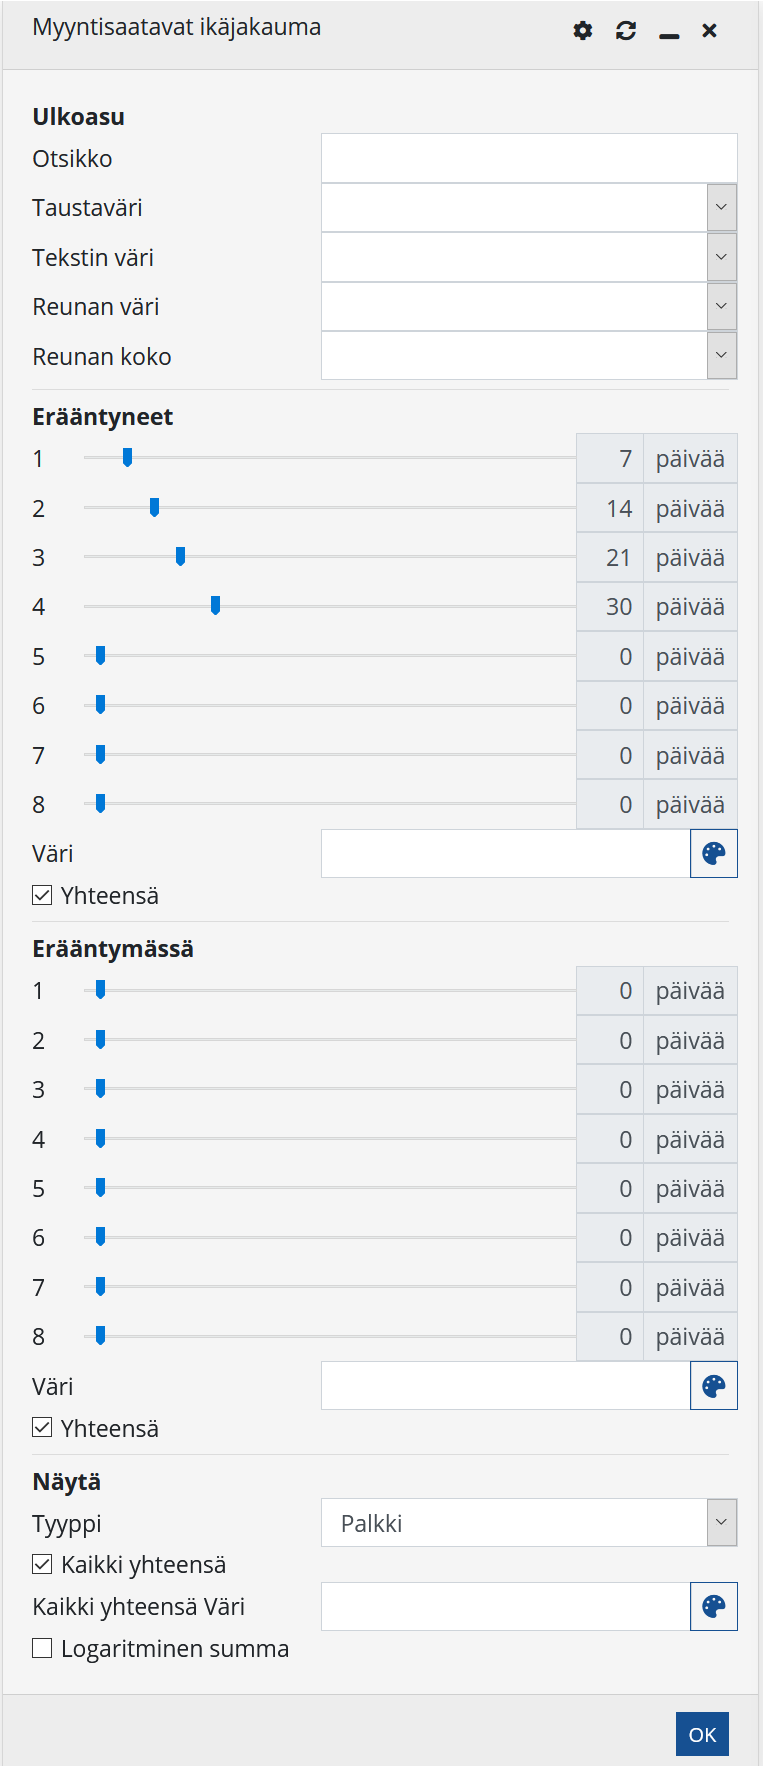The height and width of the screenshot is (1766, 763).
Task: Open palette picker for Erääntyneet Väri
Action: (713, 854)
